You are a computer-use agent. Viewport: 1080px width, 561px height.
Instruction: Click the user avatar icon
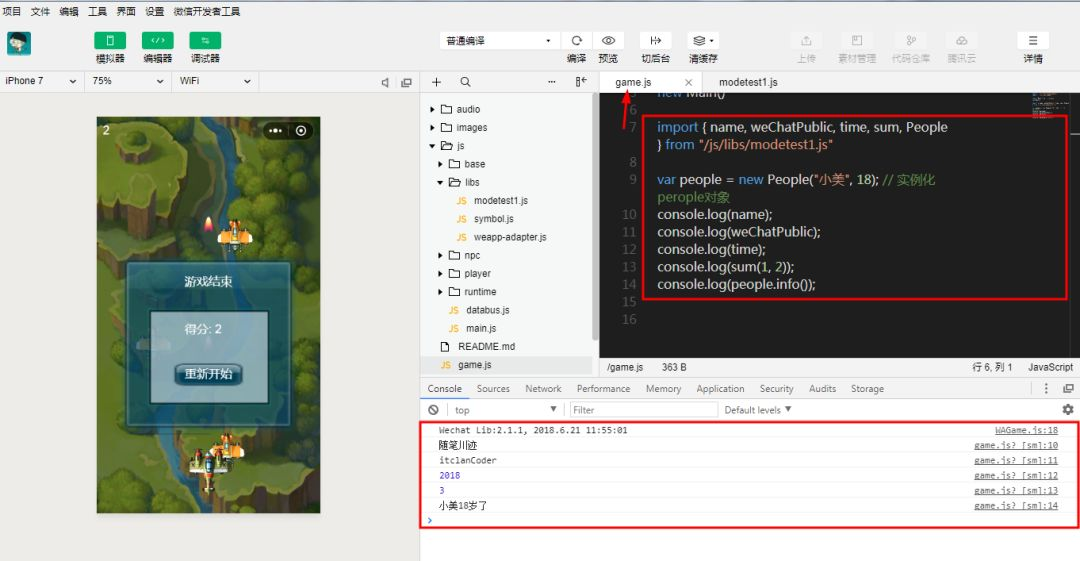pyautogui.click(x=19, y=43)
